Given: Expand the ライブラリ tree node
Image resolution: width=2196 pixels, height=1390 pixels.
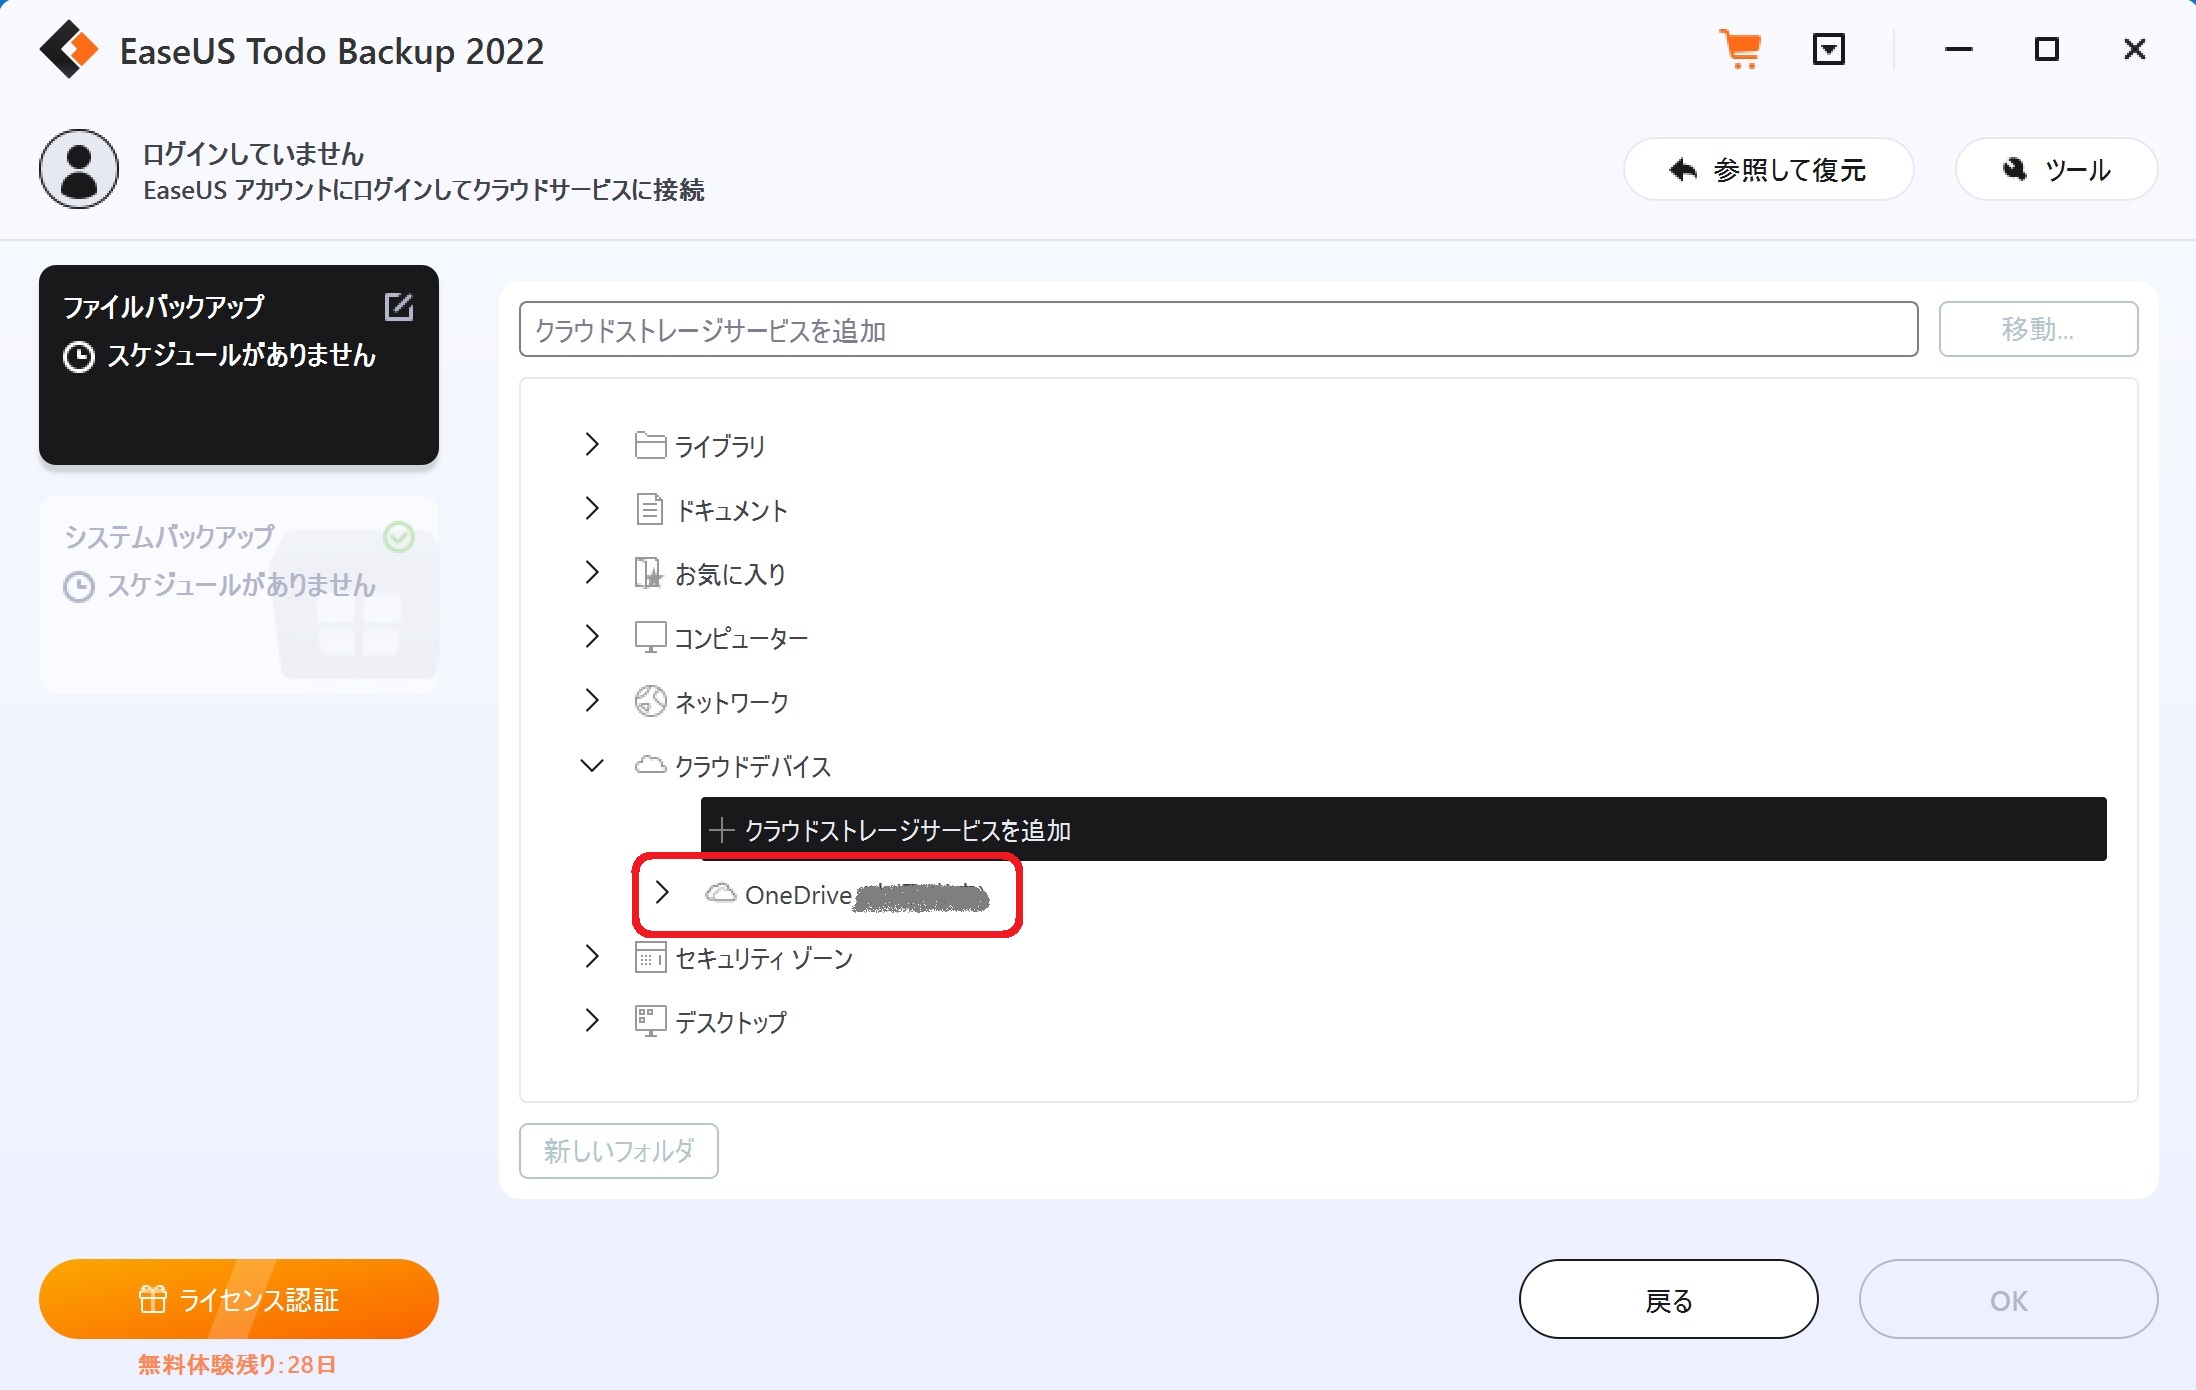Looking at the screenshot, I should [592, 444].
